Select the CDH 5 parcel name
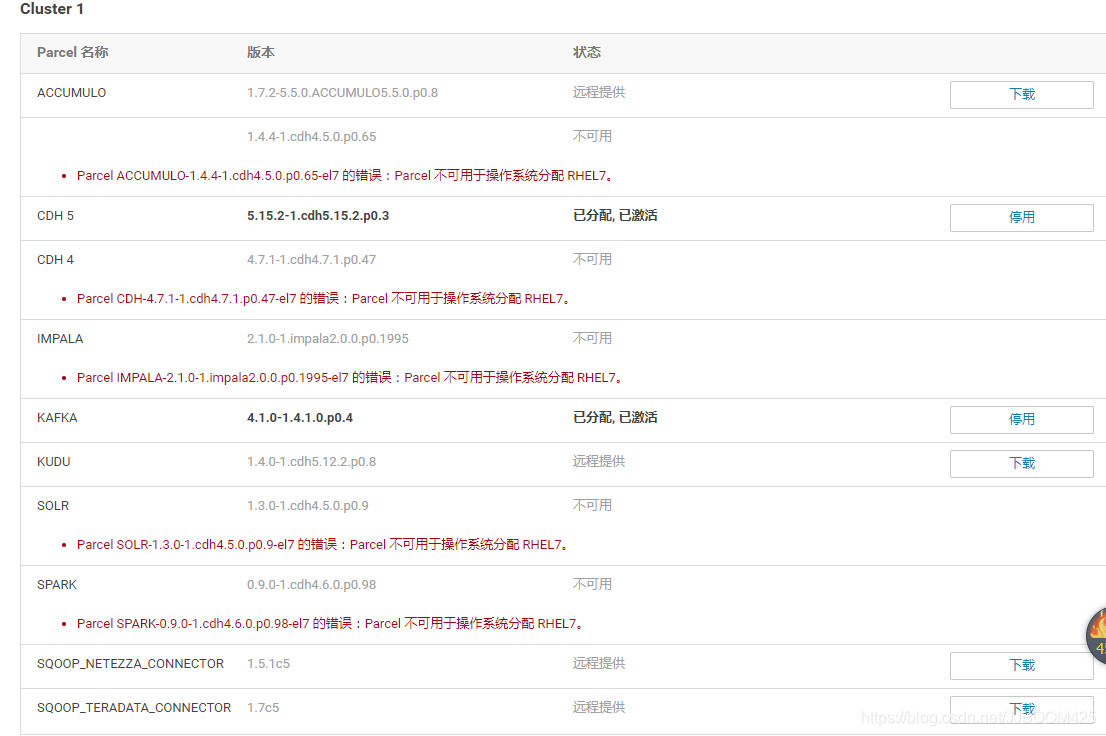The height and width of the screenshot is (736, 1106). pos(57,215)
